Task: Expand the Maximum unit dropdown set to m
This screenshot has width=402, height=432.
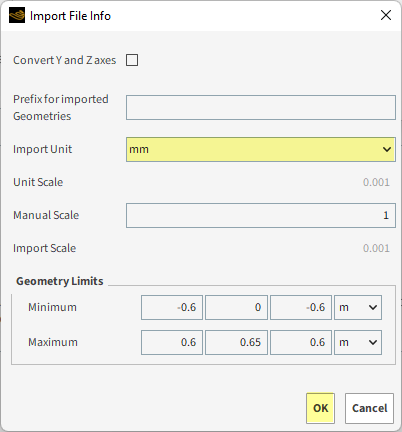Action: coord(358,342)
